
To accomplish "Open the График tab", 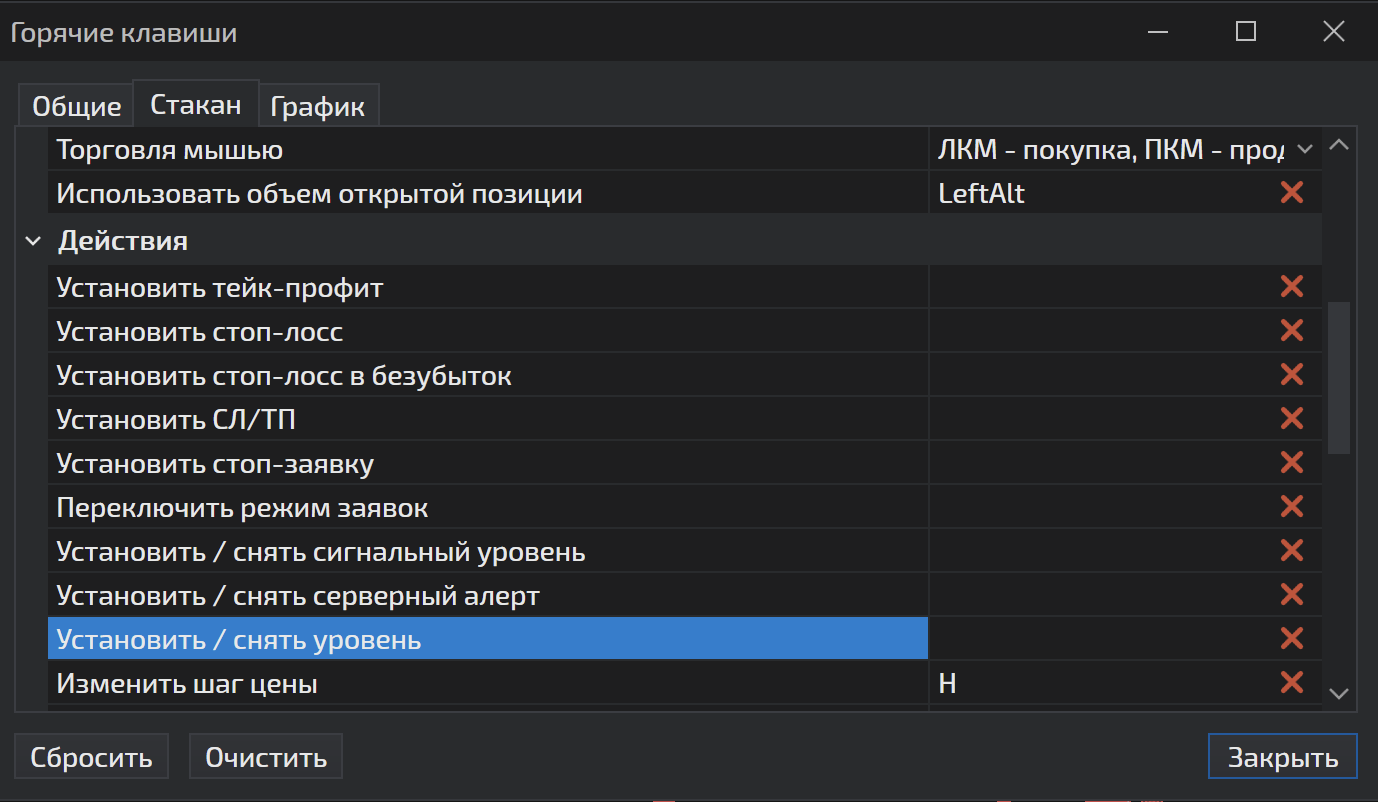I will [318, 106].
